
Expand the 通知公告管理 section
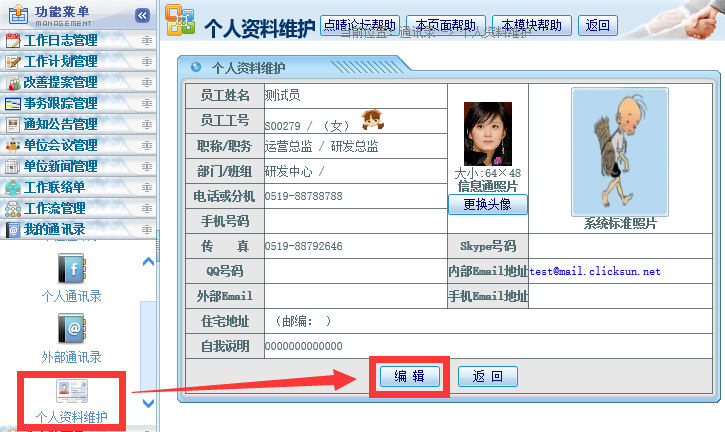(147, 125)
